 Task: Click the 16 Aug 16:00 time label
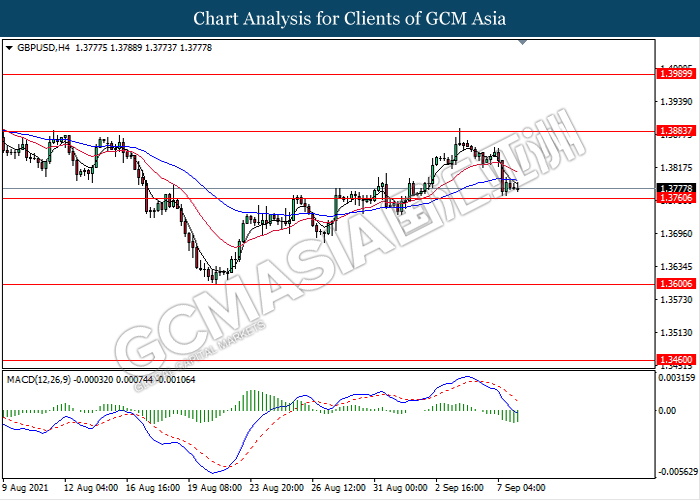click(x=153, y=488)
